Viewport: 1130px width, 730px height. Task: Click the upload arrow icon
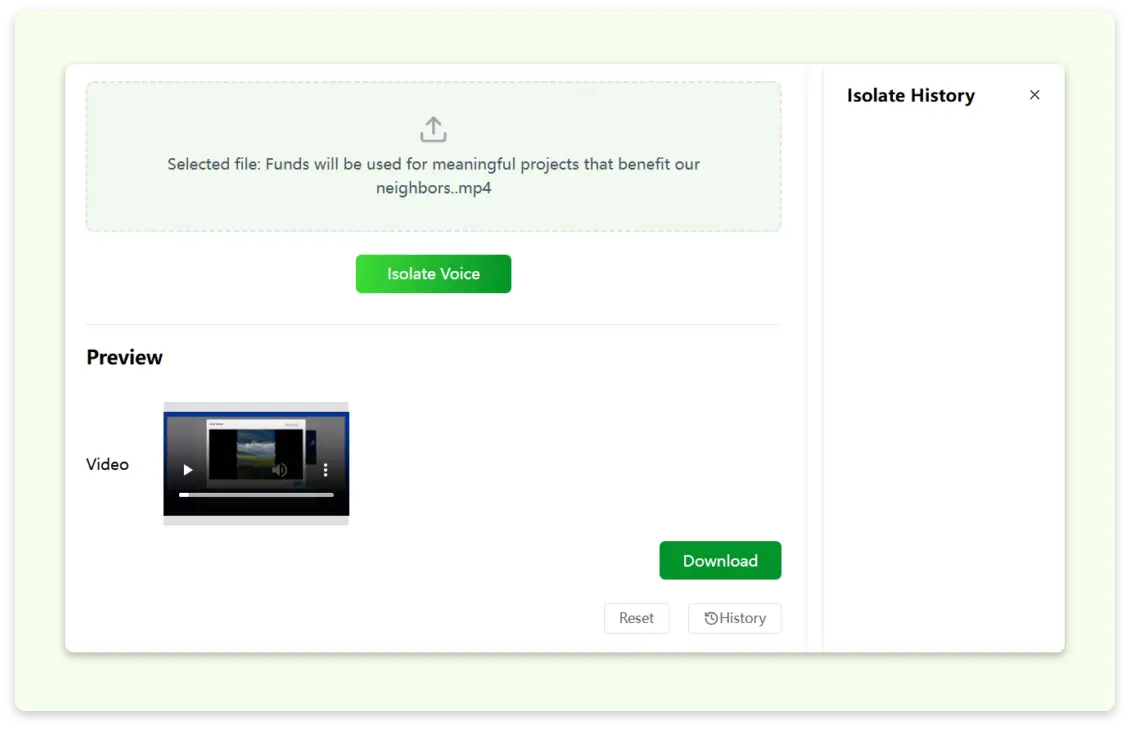(x=433, y=130)
